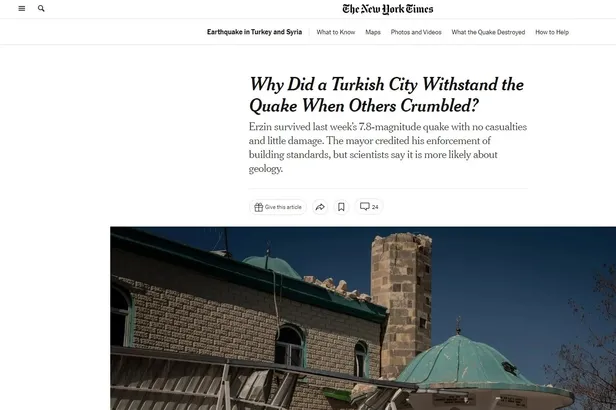This screenshot has height=410, width=616.
Task: Open the Photos and Videos tab
Action: click(x=416, y=32)
